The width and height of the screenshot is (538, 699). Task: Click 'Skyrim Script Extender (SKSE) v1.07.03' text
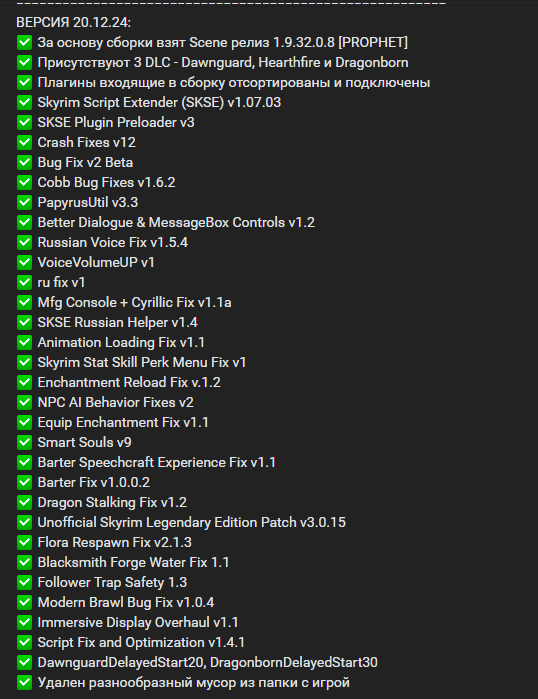(x=159, y=103)
